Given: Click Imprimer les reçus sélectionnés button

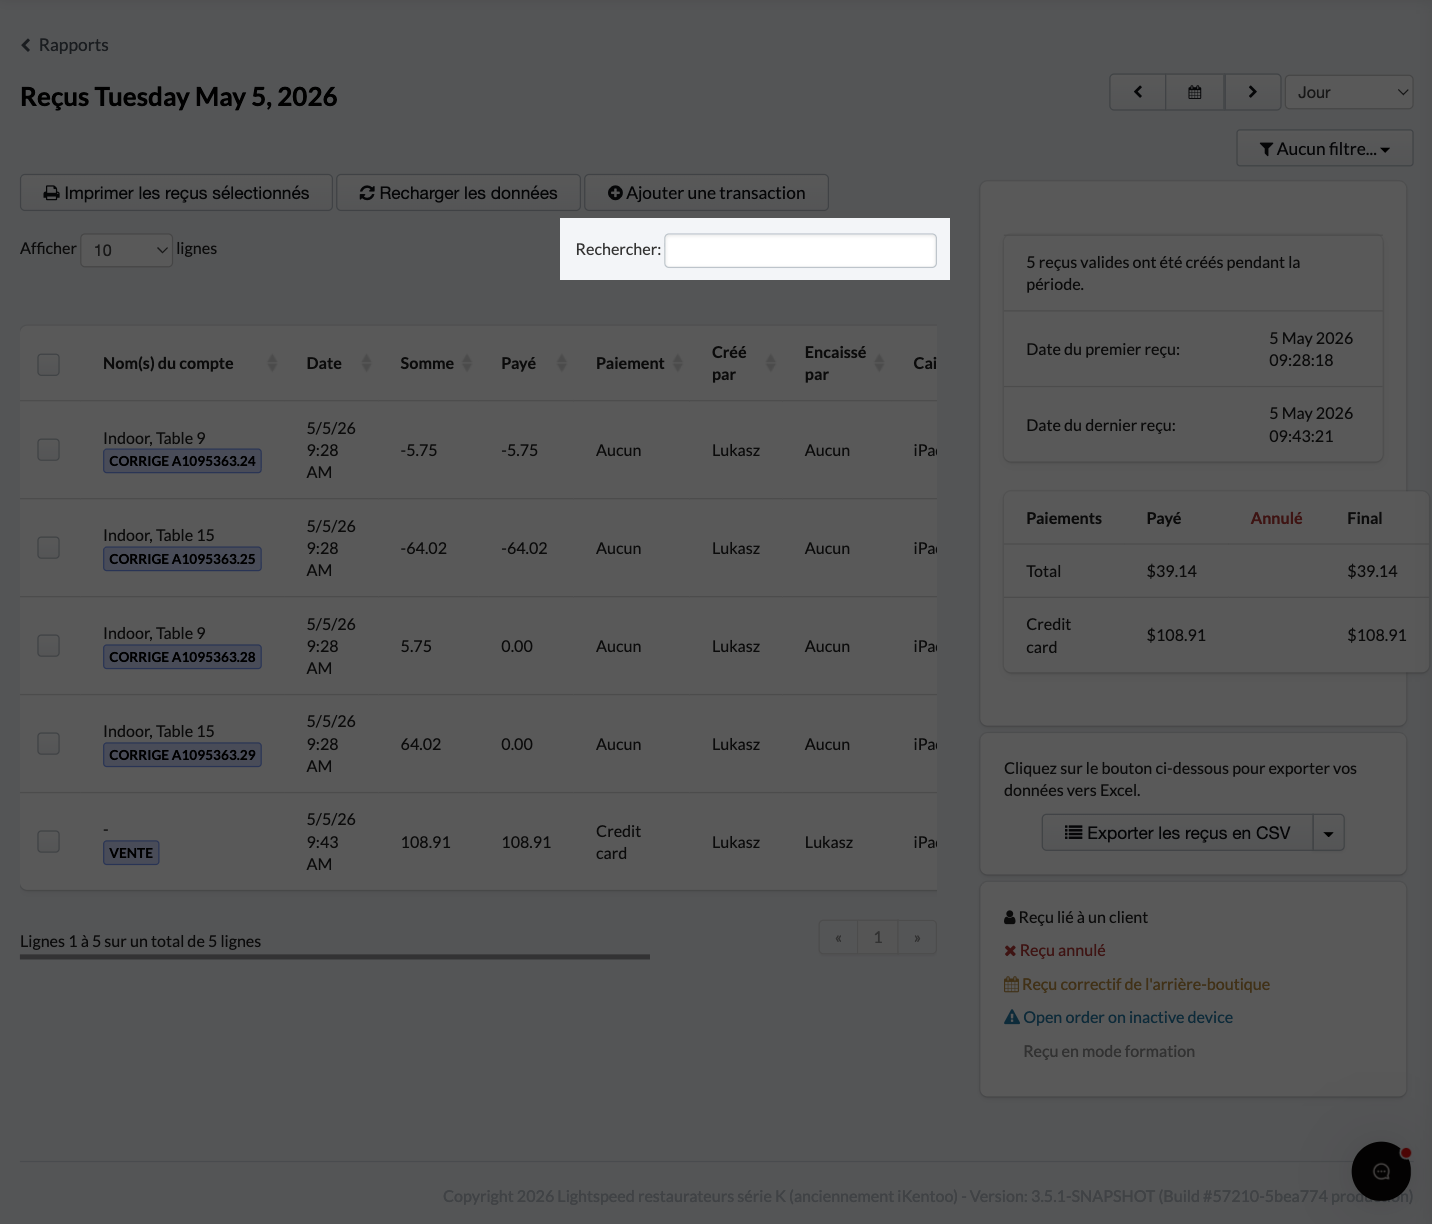Looking at the screenshot, I should click(176, 193).
